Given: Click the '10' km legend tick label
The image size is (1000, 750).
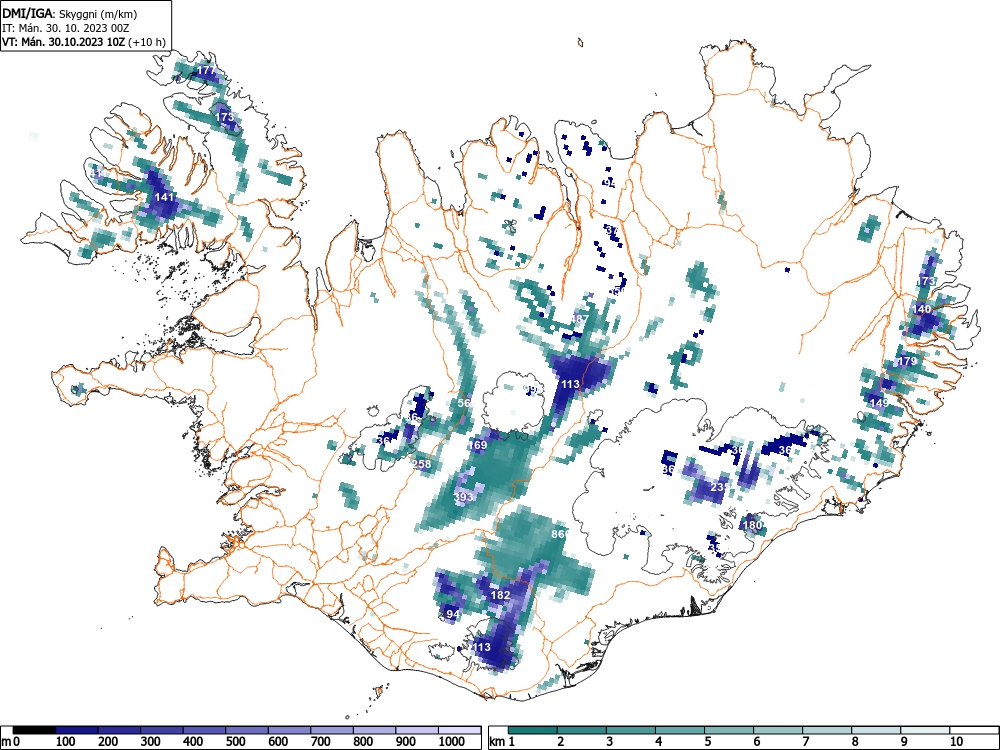Looking at the screenshot, I should click(x=956, y=742).
